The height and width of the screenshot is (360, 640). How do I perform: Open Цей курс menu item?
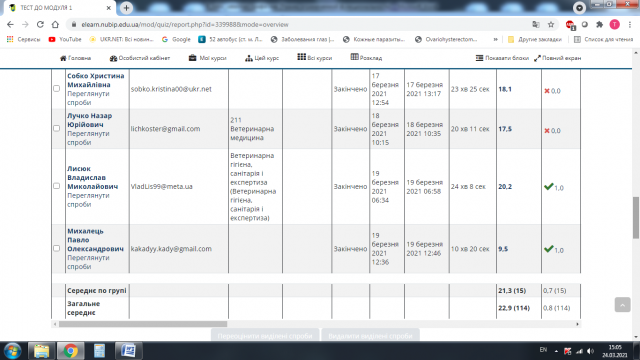coord(262,58)
